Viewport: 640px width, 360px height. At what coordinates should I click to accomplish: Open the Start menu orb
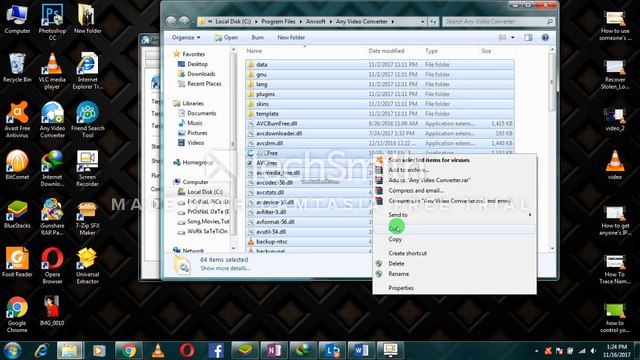click(x=12, y=351)
